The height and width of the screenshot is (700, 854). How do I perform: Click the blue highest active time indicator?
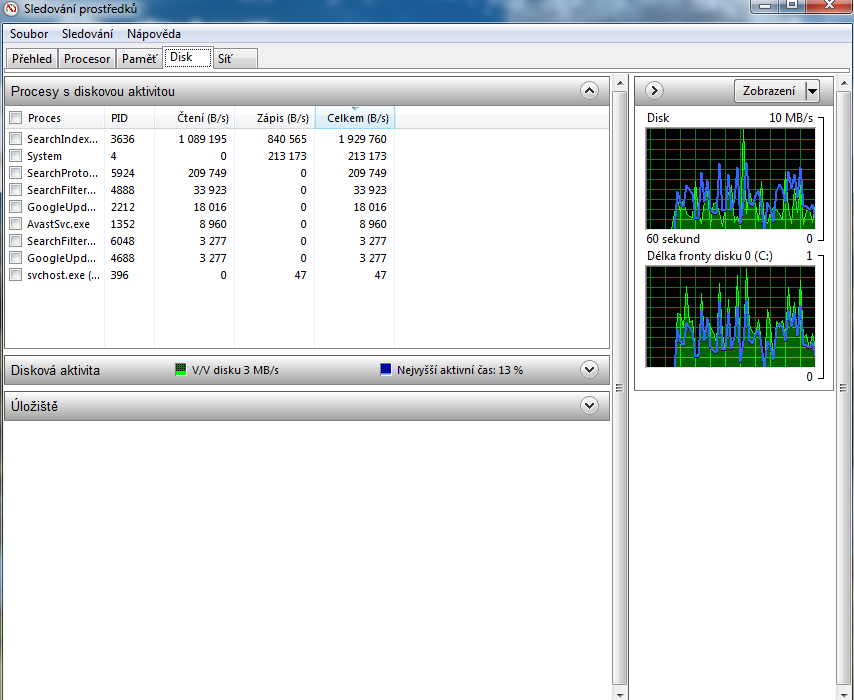coord(386,370)
